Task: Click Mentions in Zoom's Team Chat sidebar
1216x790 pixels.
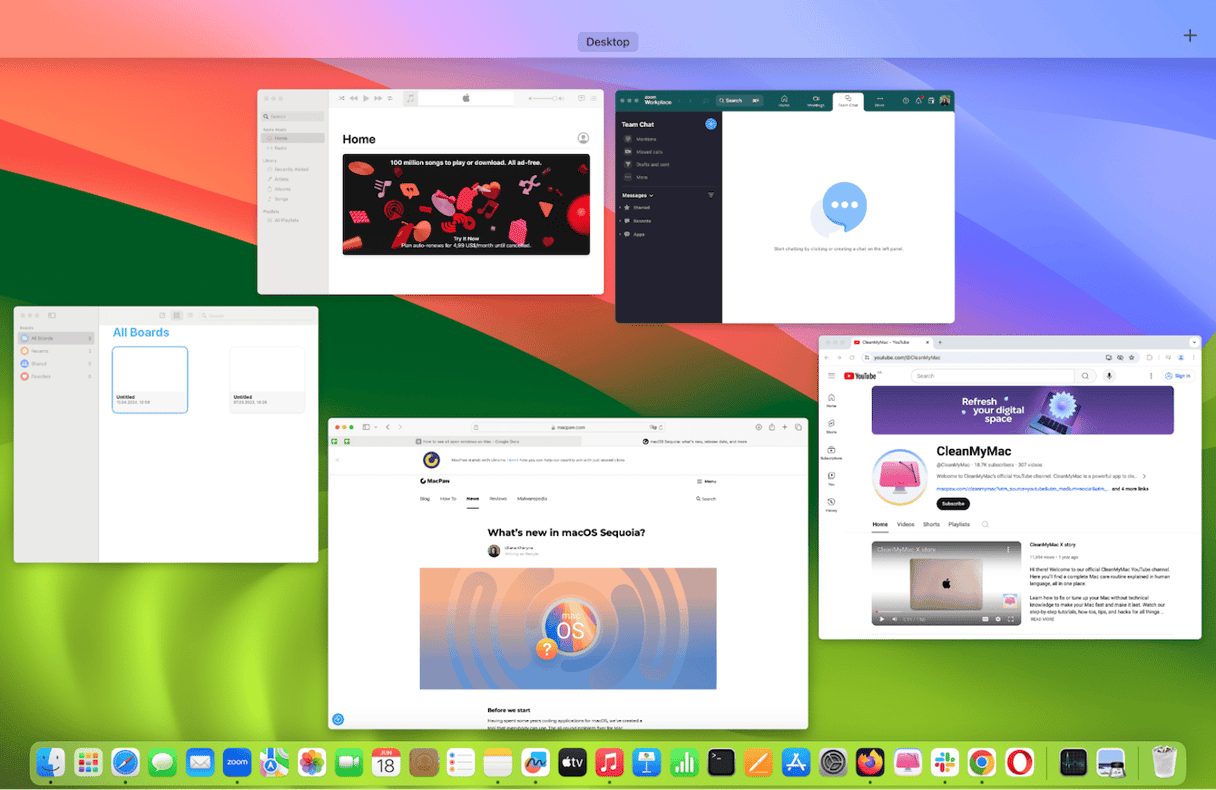Action: [647, 139]
